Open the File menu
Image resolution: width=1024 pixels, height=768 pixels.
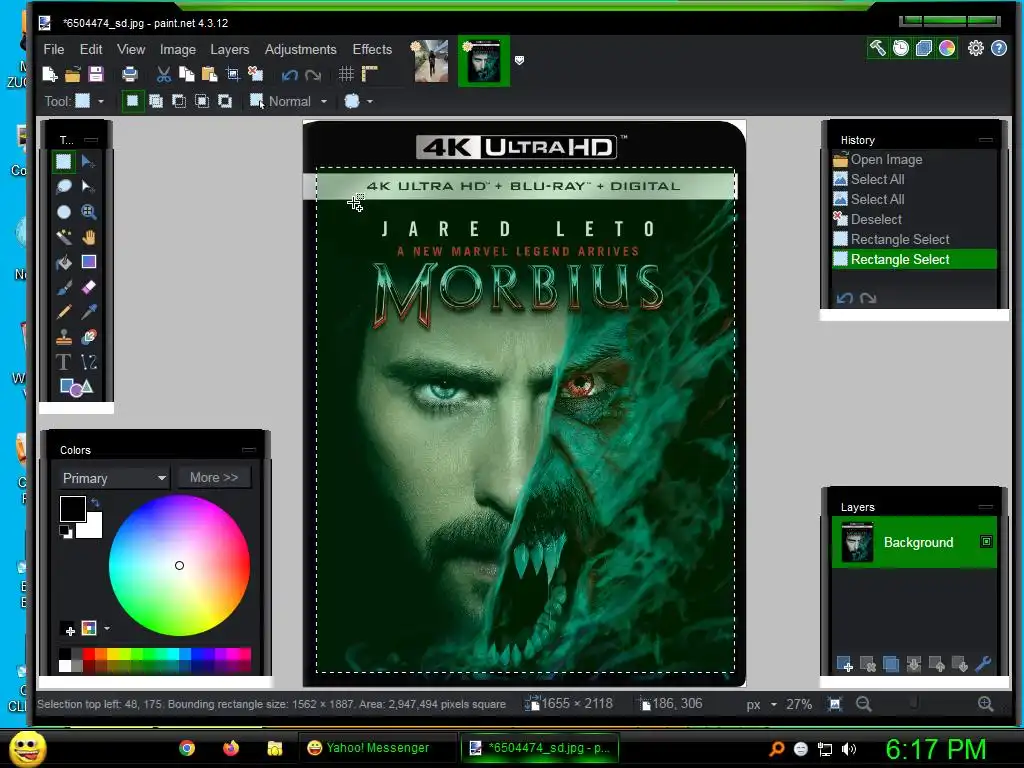click(x=54, y=50)
